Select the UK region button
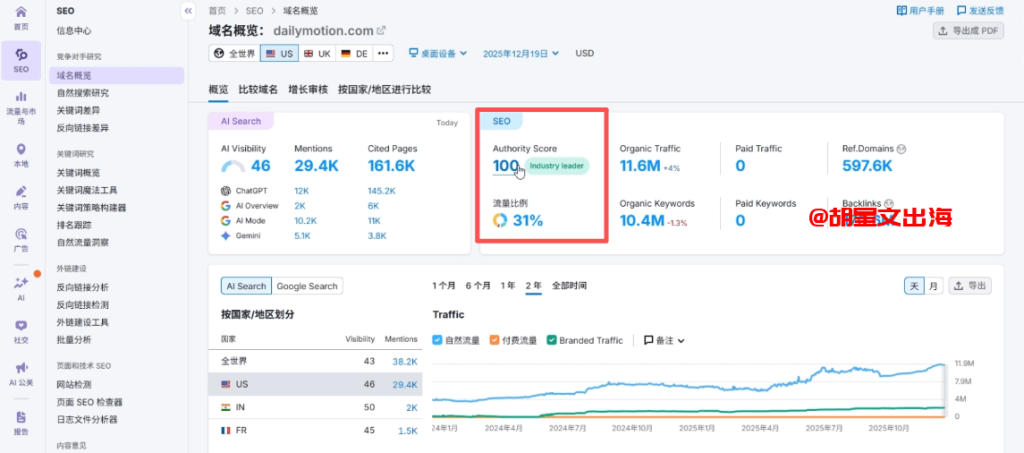This screenshot has width=1024, height=453. point(317,54)
